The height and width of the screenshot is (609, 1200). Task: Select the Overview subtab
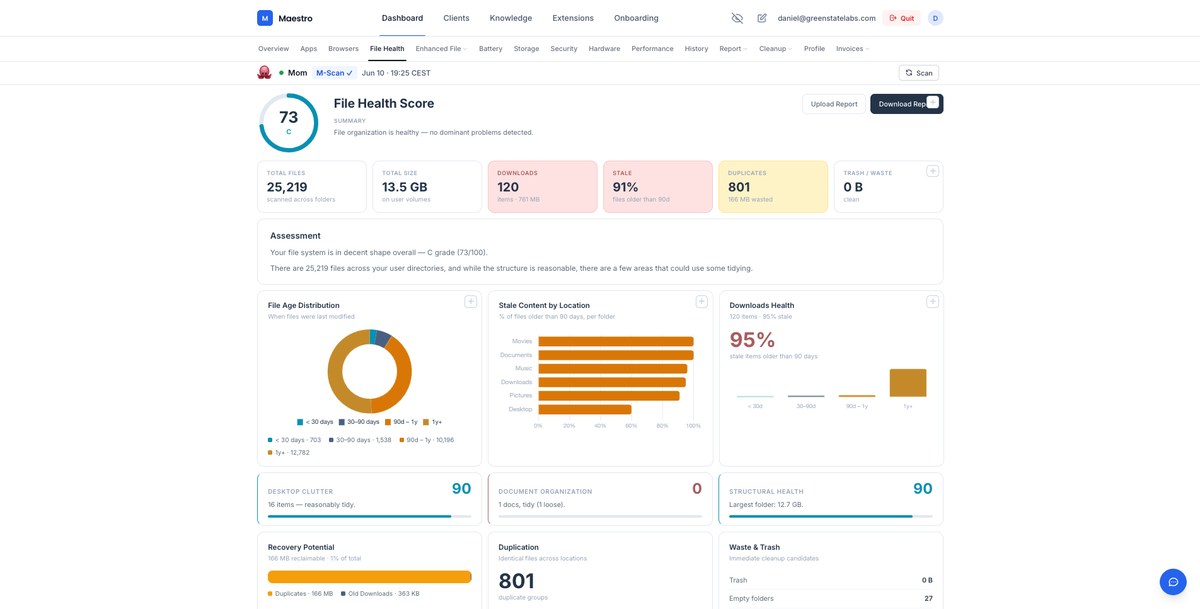tap(274, 49)
